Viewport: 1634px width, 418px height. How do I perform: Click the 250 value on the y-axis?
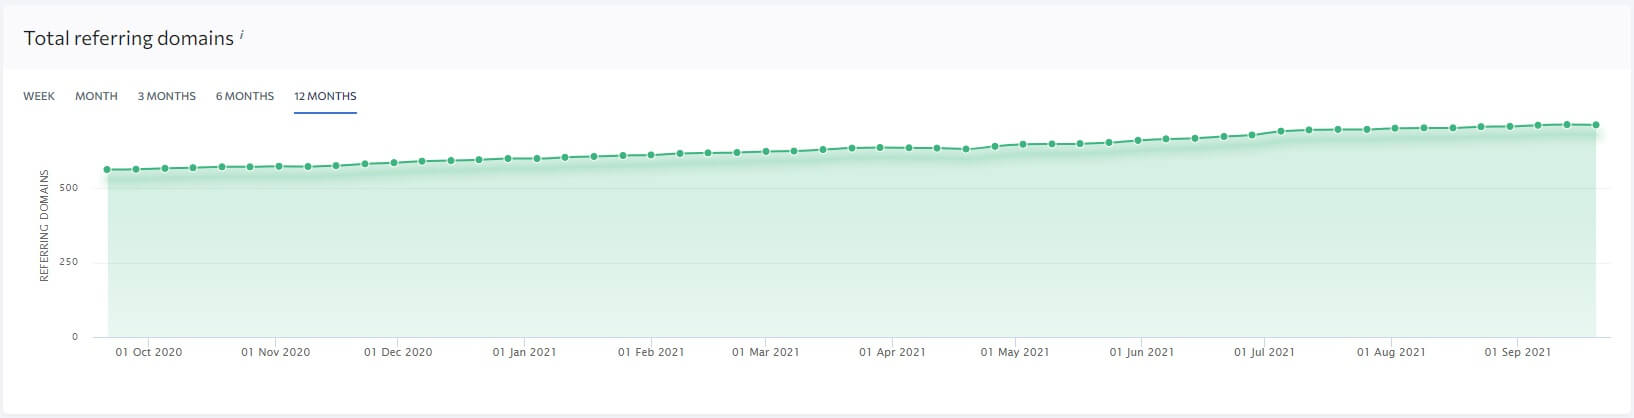[68, 262]
